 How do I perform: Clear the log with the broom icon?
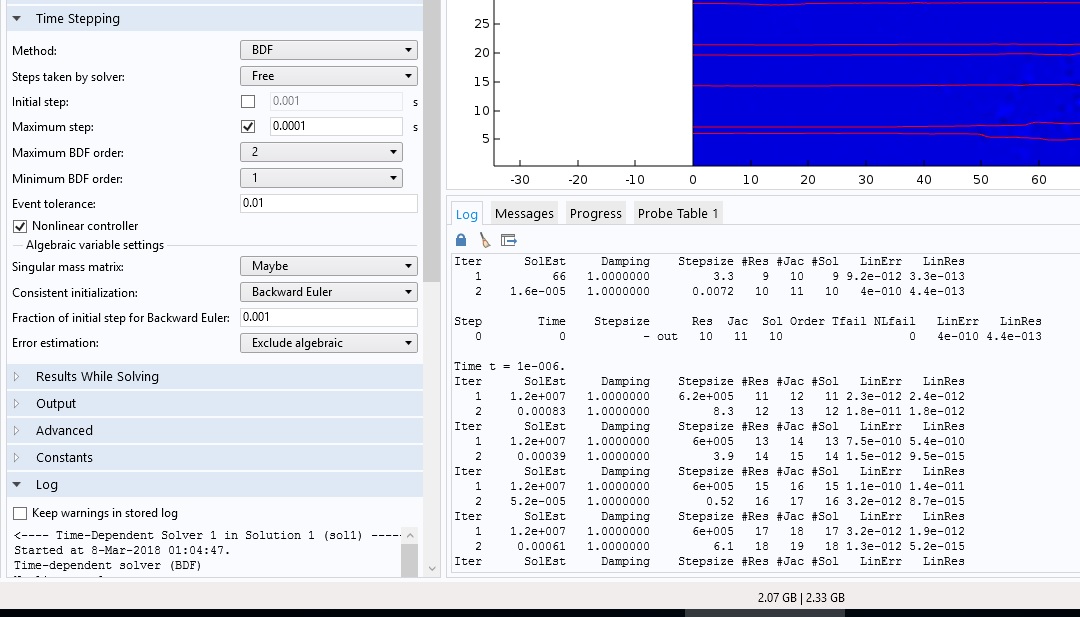coord(485,240)
